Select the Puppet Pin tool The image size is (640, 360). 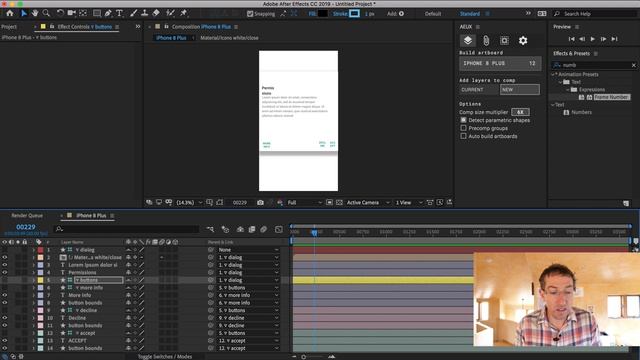184,13
